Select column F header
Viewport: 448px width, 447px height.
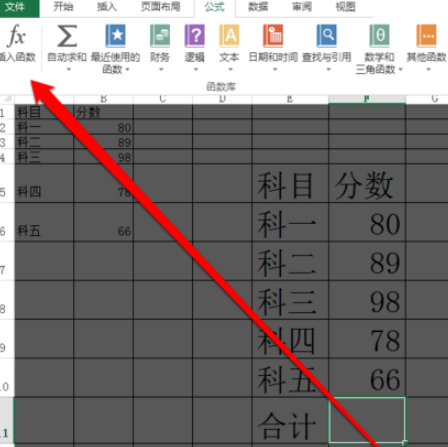point(367,99)
